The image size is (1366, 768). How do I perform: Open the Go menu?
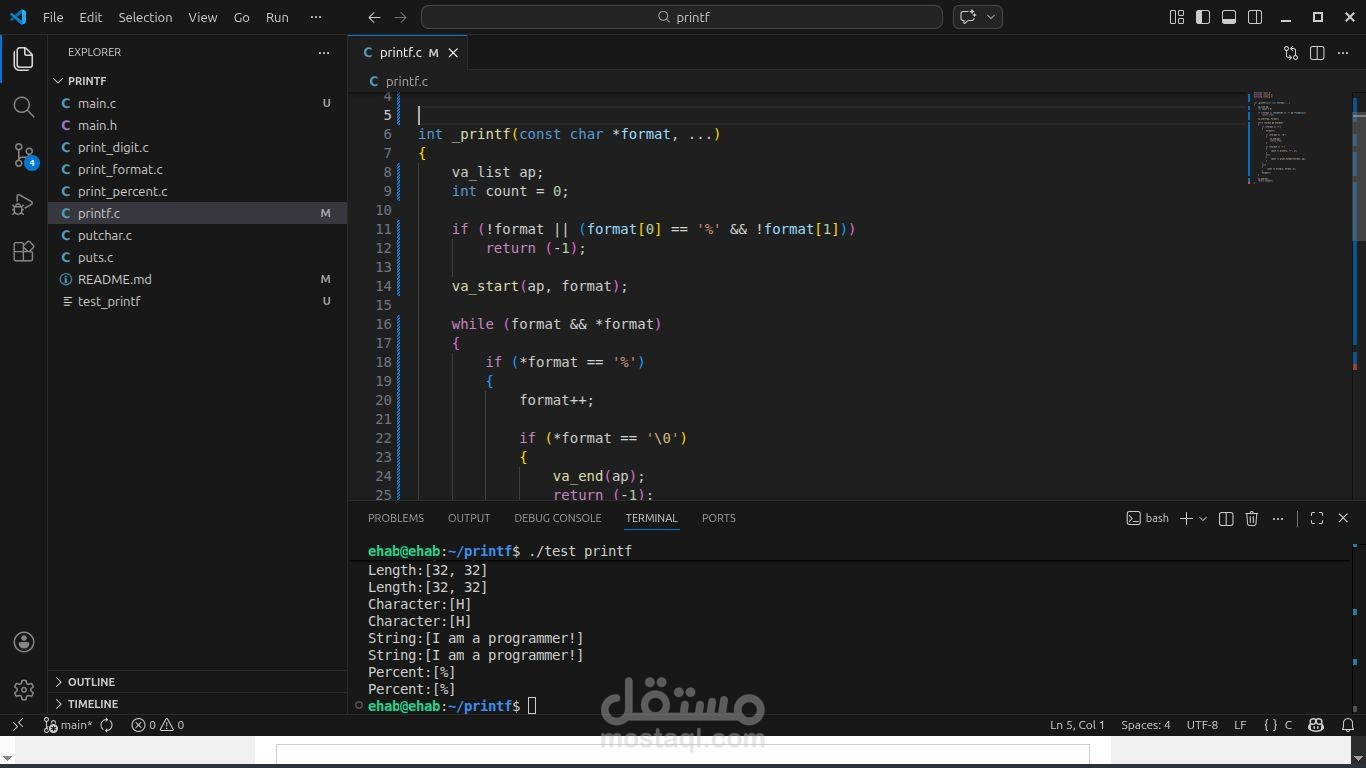click(x=241, y=17)
